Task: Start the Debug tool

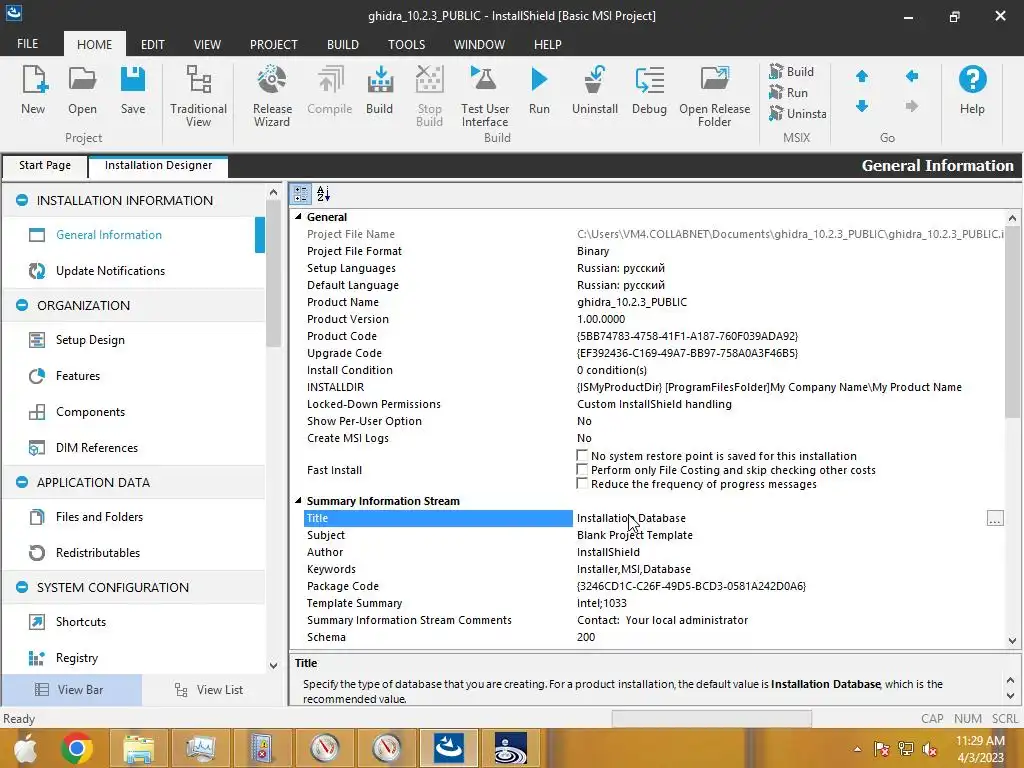Action: coord(649,90)
